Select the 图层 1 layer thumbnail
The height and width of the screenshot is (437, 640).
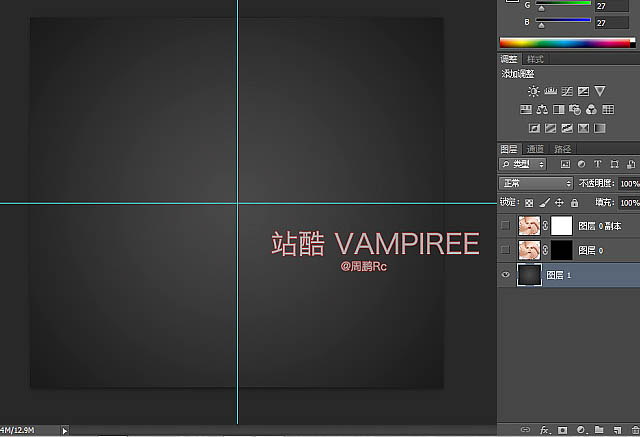pos(529,275)
